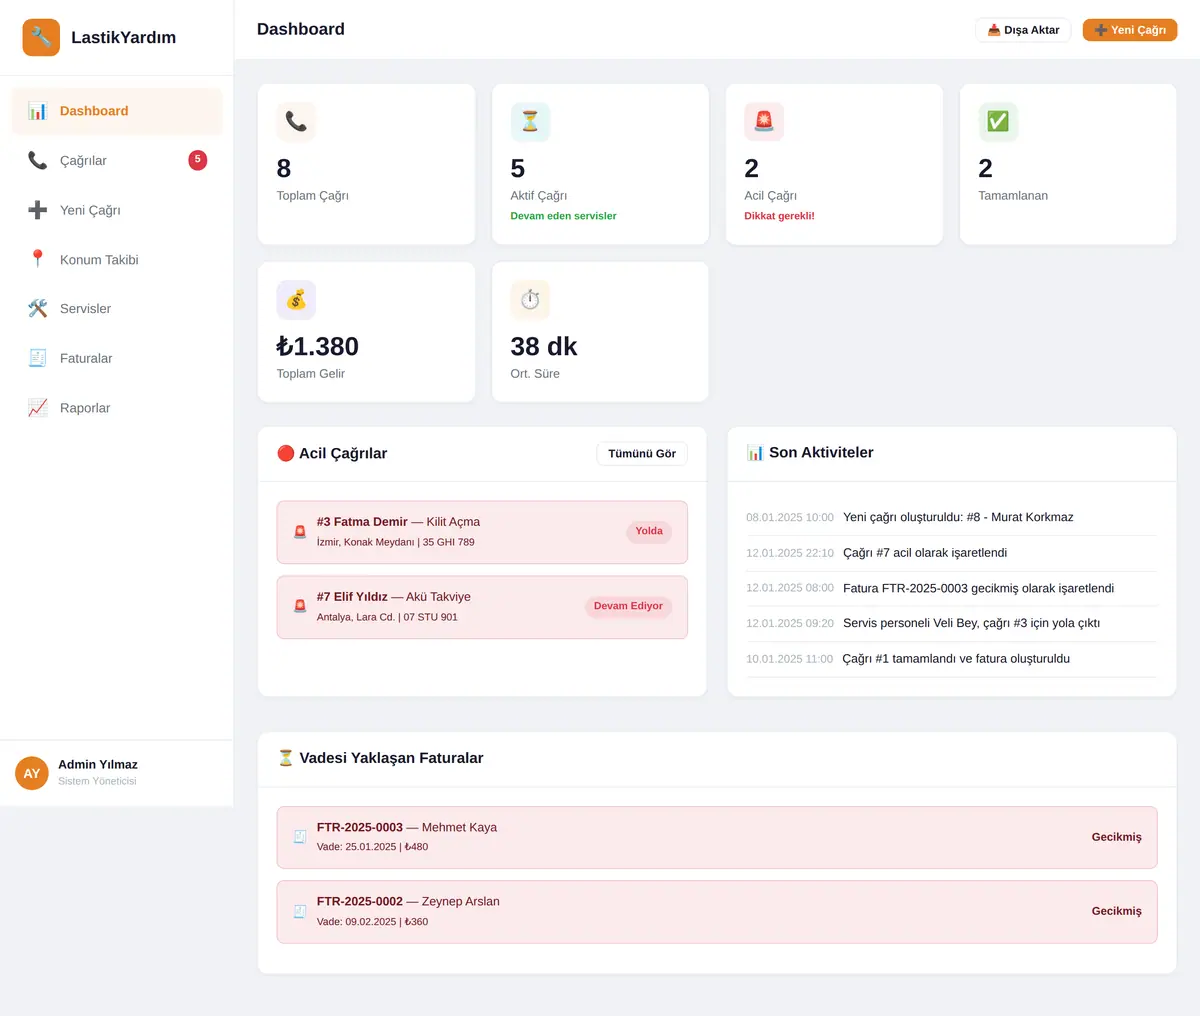Click the LastikYardım wrench logo icon

(41, 38)
